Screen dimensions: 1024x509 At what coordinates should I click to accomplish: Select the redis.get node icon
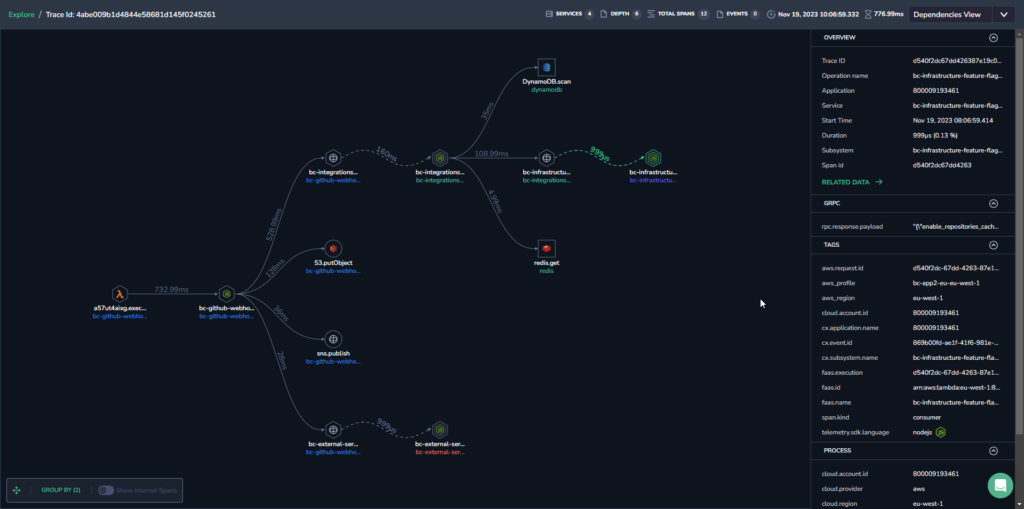point(547,248)
